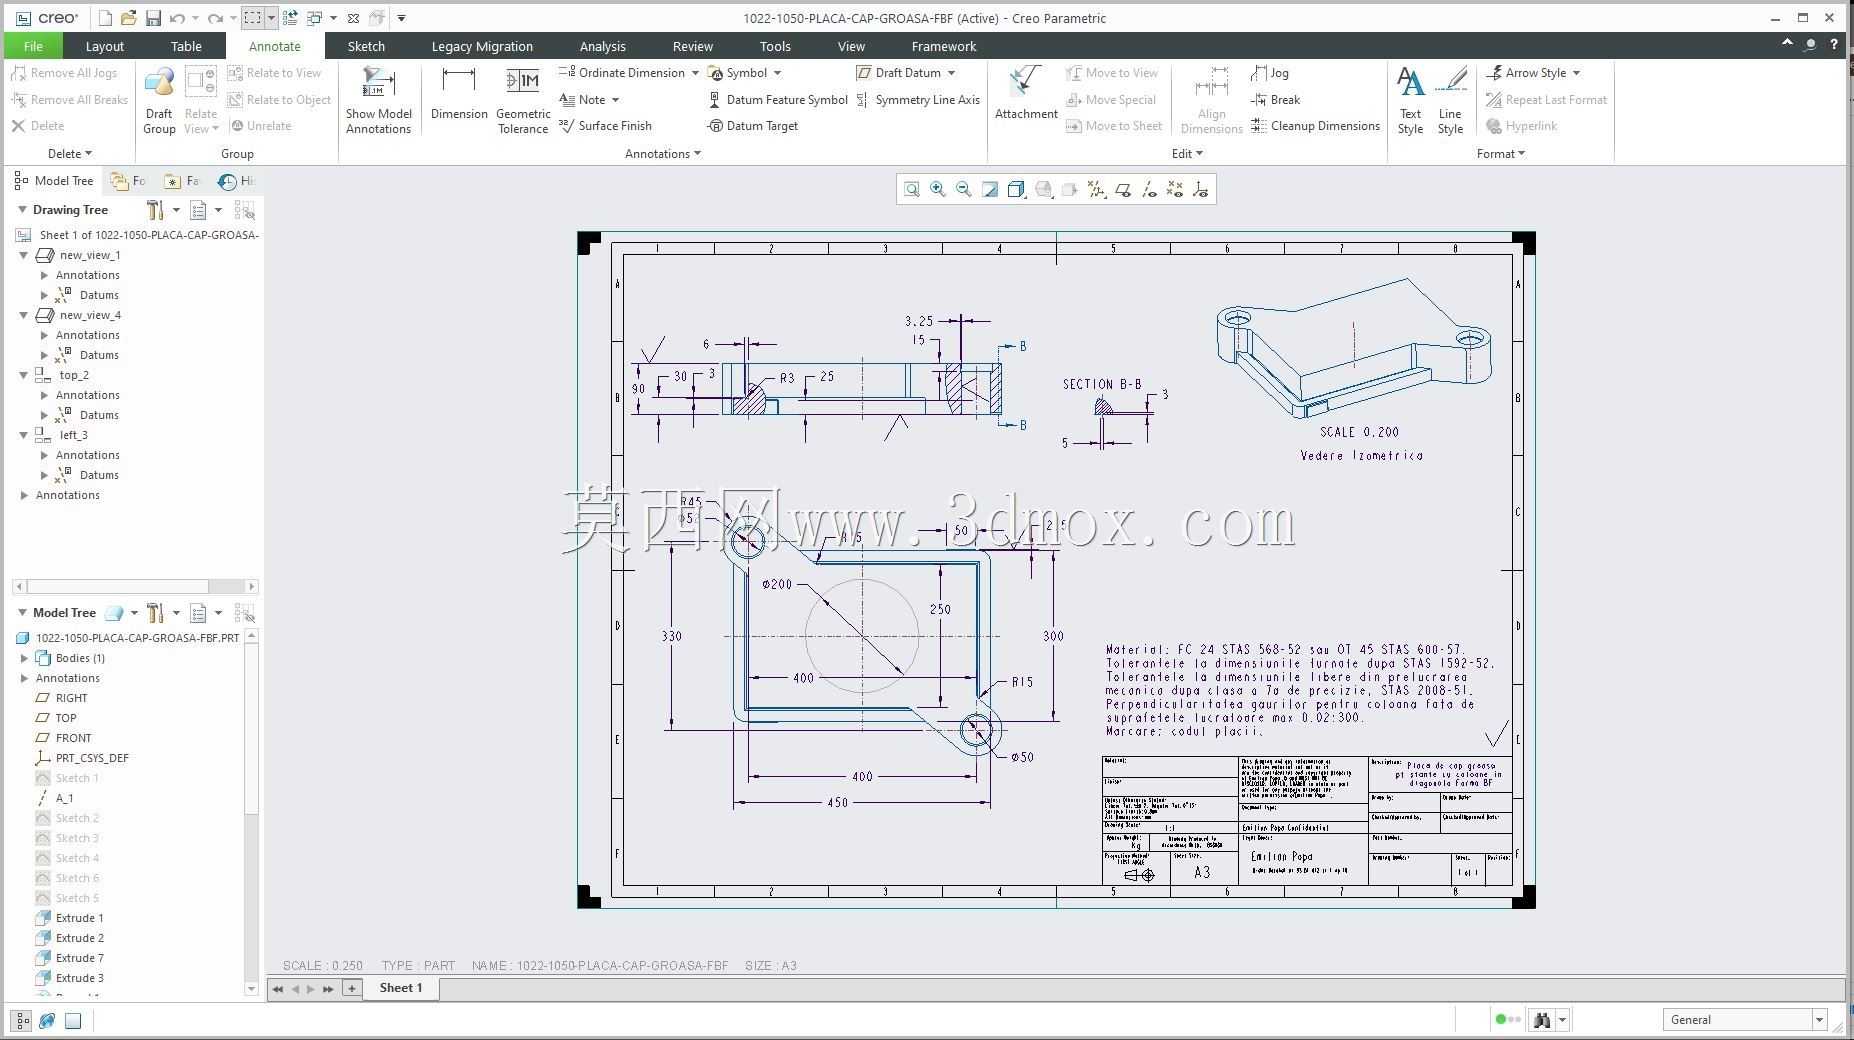Screen dimensions: 1854x1040
Task: Switch to the Table ribbon tab
Action: pos(186,46)
